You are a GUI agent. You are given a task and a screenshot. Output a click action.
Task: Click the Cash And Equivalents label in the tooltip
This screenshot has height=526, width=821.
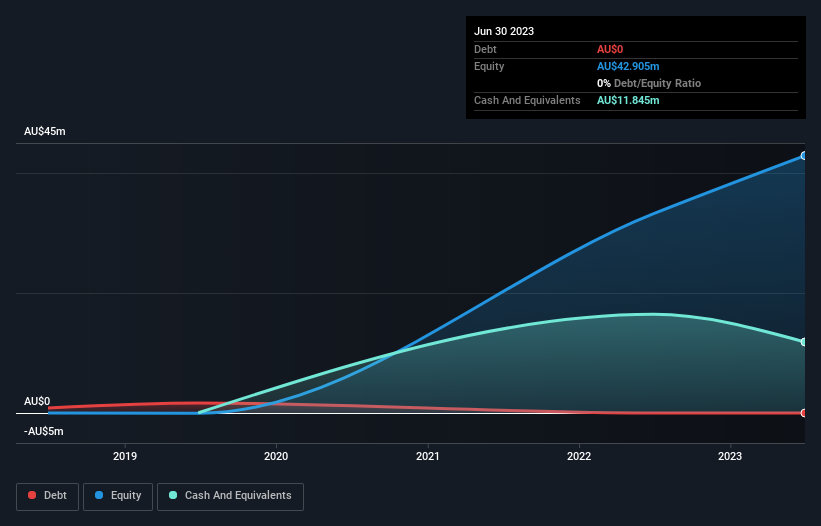pyautogui.click(x=527, y=100)
